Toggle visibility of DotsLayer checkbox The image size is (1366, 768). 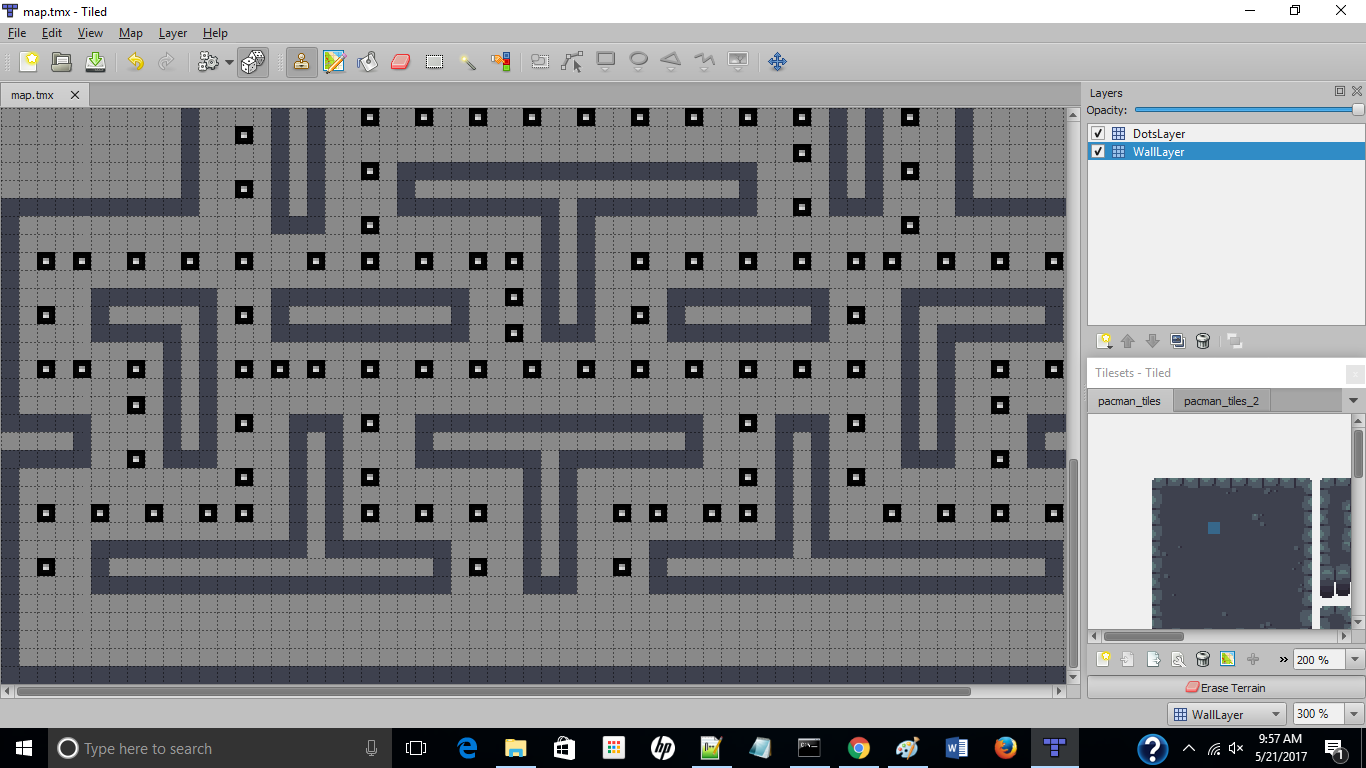click(x=1098, y=133)
